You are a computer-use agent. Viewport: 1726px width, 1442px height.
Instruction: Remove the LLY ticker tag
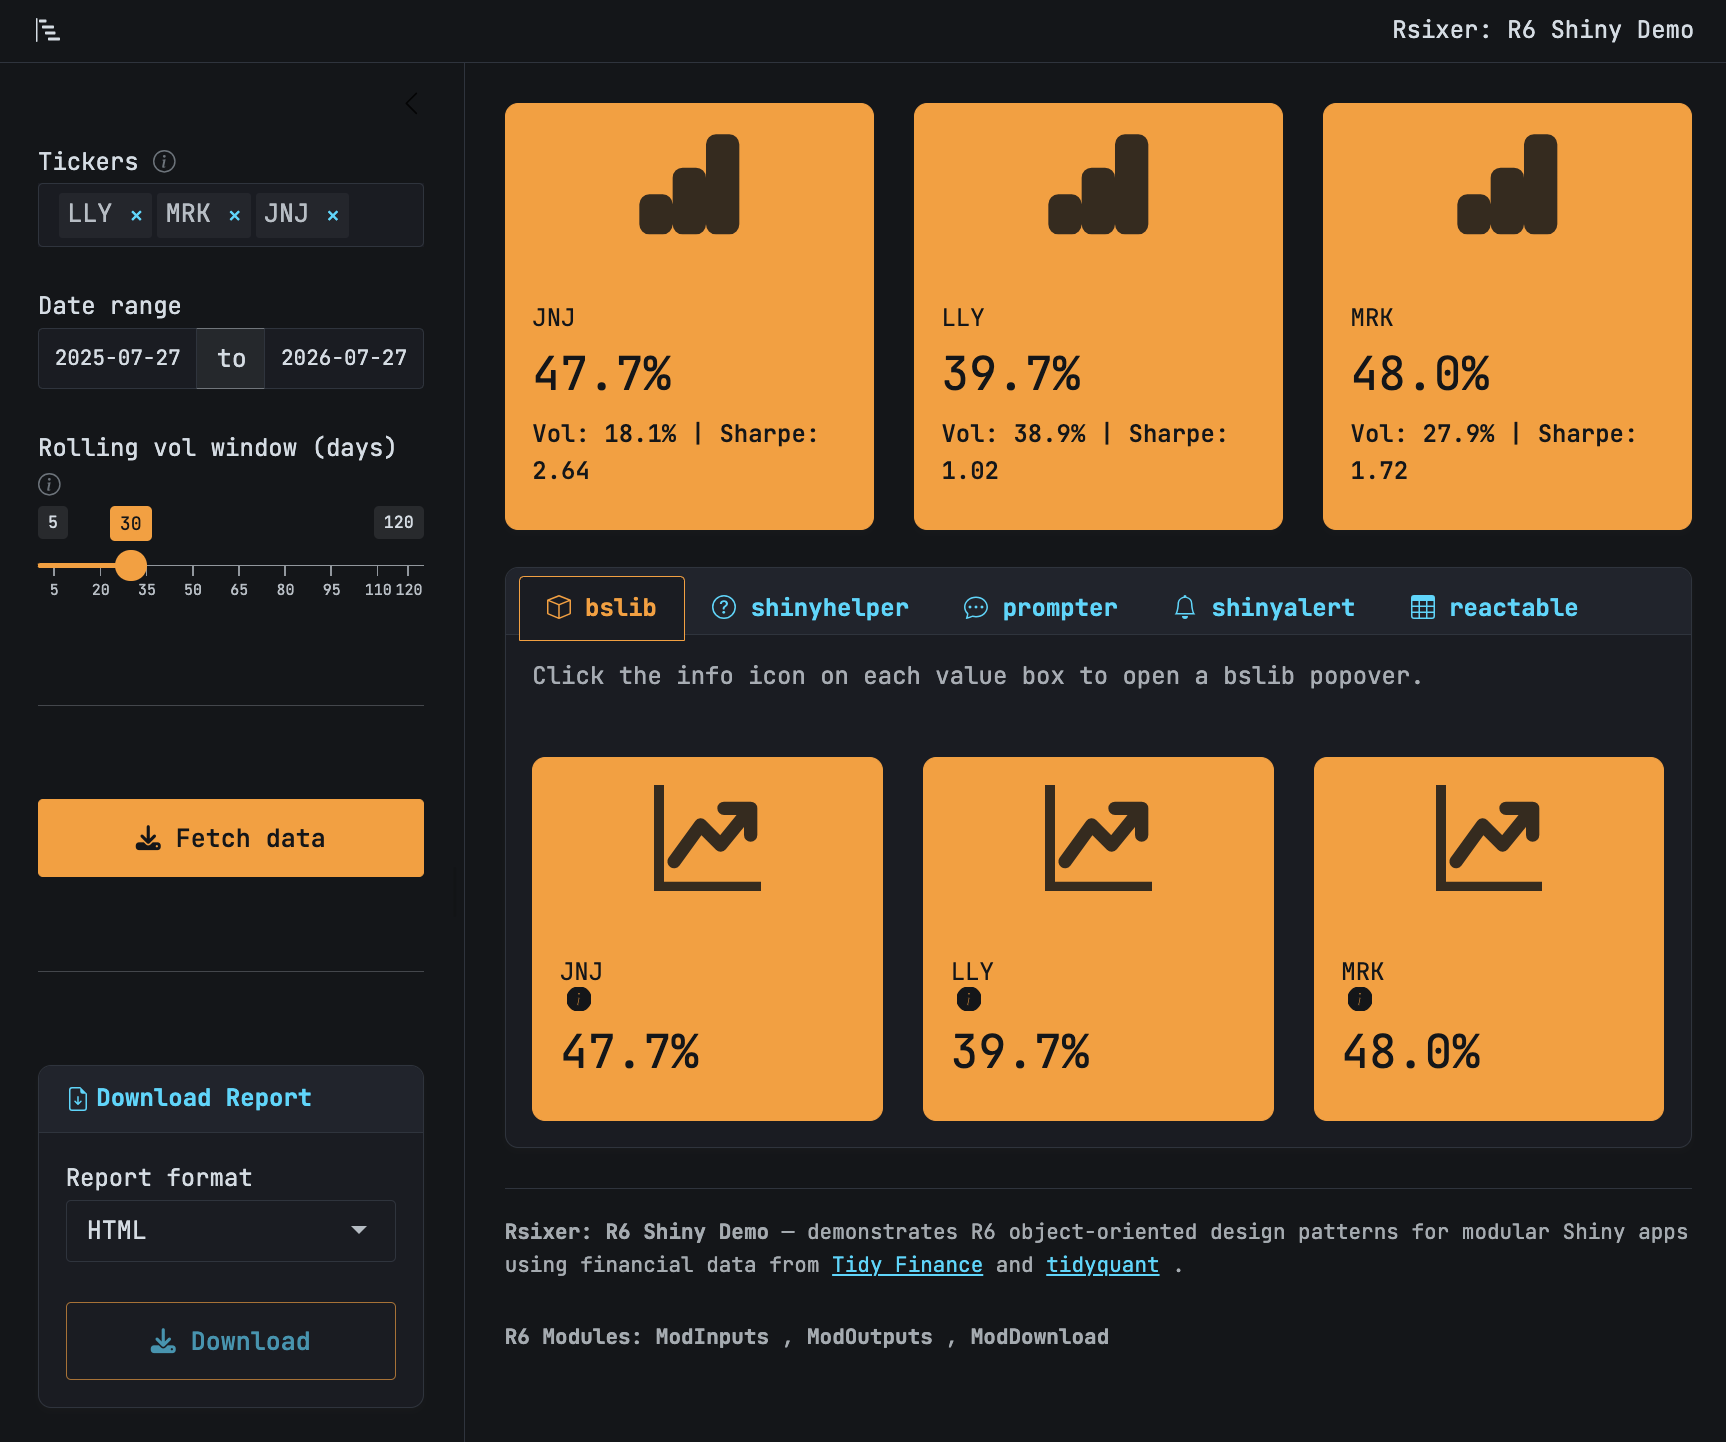[136, 215]
